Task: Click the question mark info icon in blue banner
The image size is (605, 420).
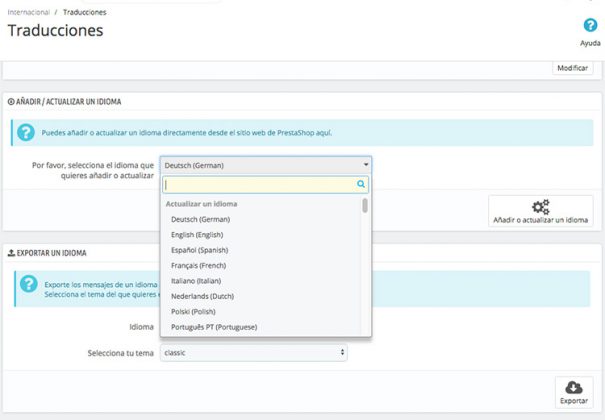Action: tap(27, 132)
